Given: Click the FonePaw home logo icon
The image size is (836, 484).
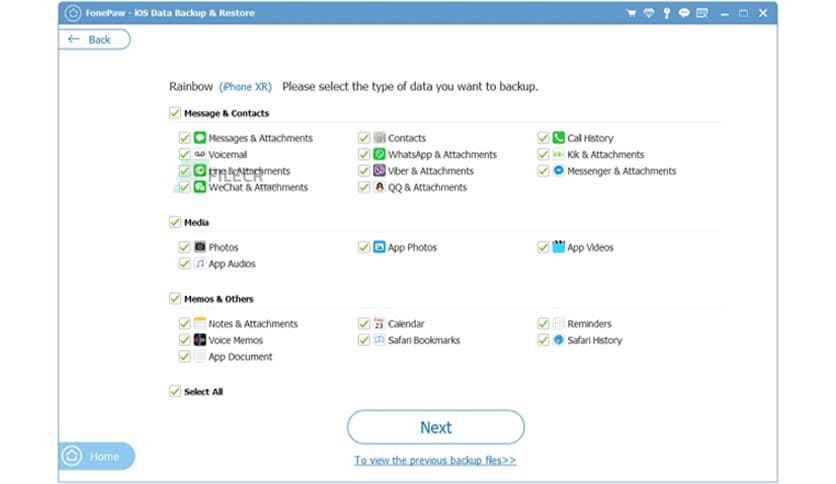Looking at the screenshot, I should (x=73, y=13).
